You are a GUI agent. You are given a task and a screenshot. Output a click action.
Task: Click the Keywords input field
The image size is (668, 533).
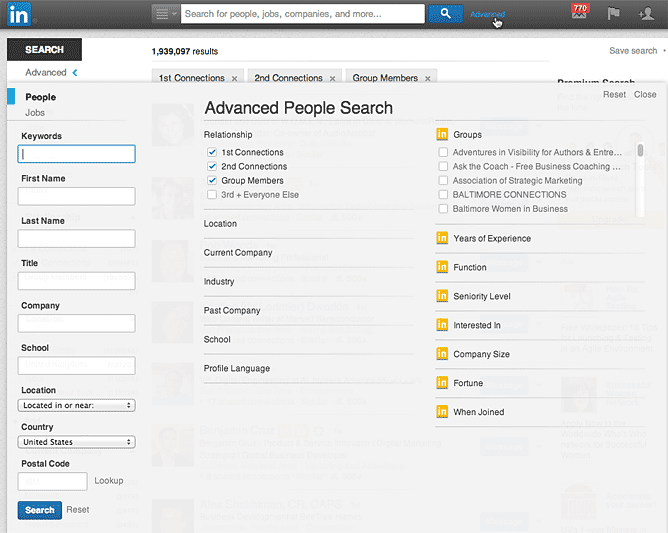(x=77, y=154)
